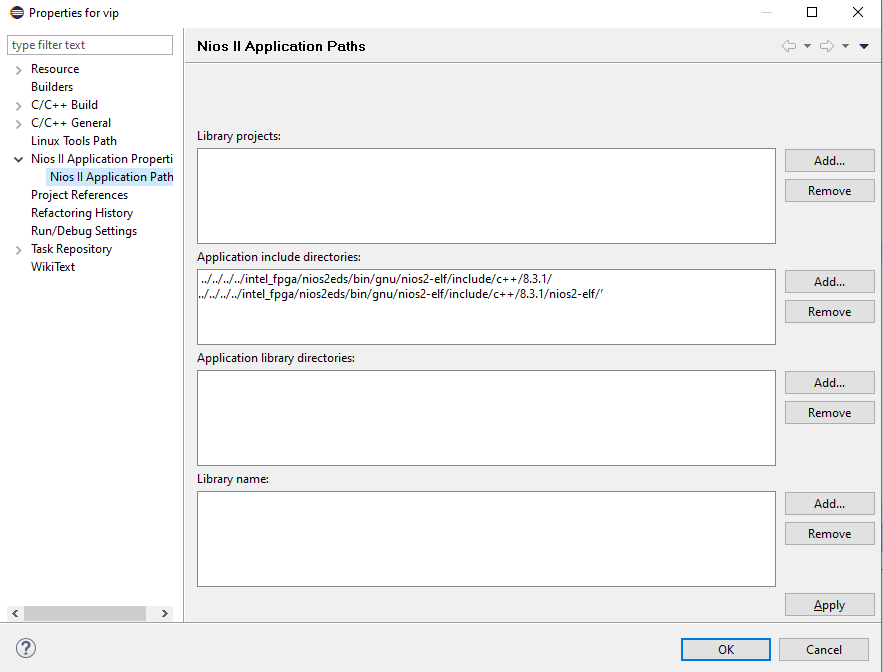Collapse the Nios II Application Properties node

pyautogui.click(x=19, y=159)
